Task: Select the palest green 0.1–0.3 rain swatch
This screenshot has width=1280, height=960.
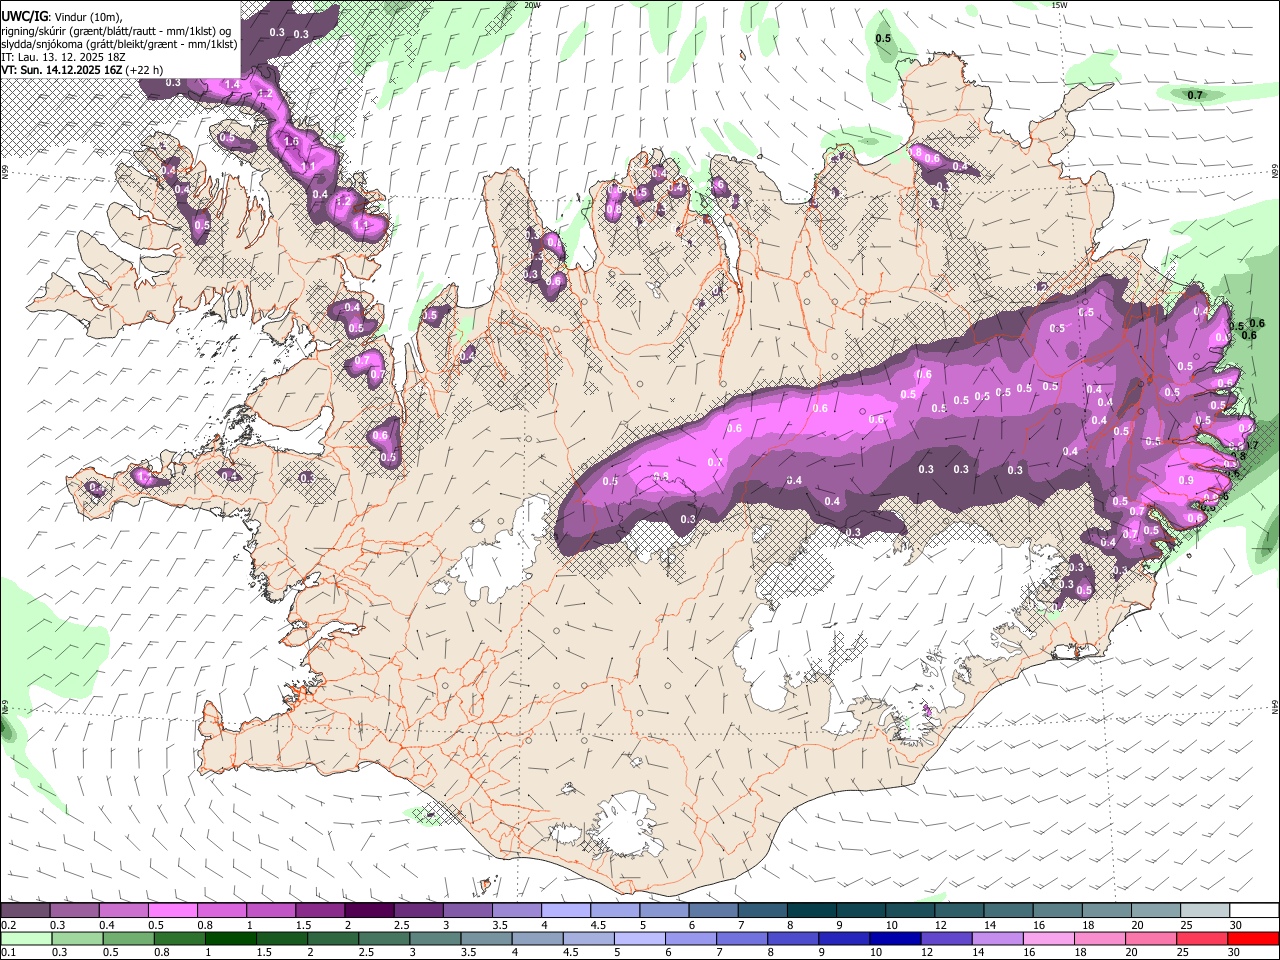Action: (x=25, y=939)
